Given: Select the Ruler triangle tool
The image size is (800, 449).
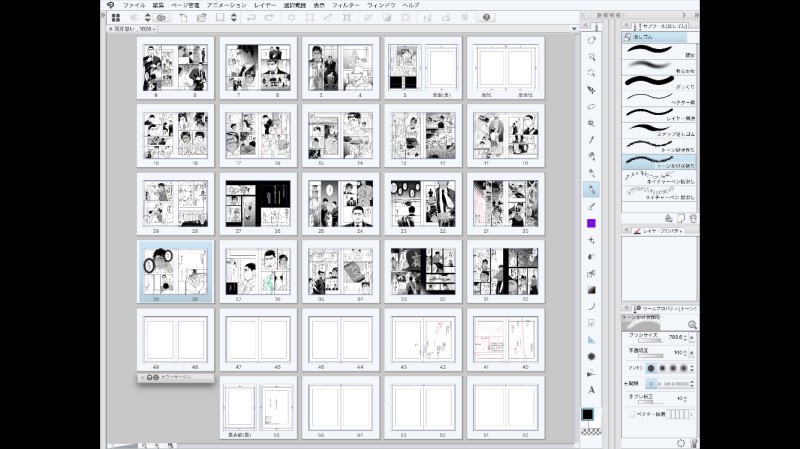Looking at the screenshot, I should coord(591,340).
